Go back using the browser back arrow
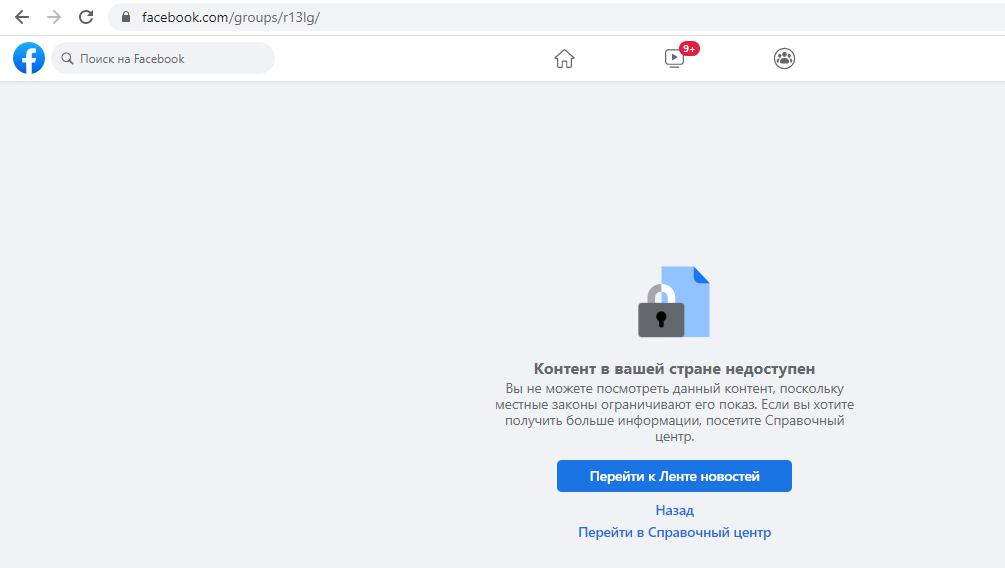Image resolution: width=1005 pixels, height=568 pixels. pyautogui.click(x=22, y=17)
